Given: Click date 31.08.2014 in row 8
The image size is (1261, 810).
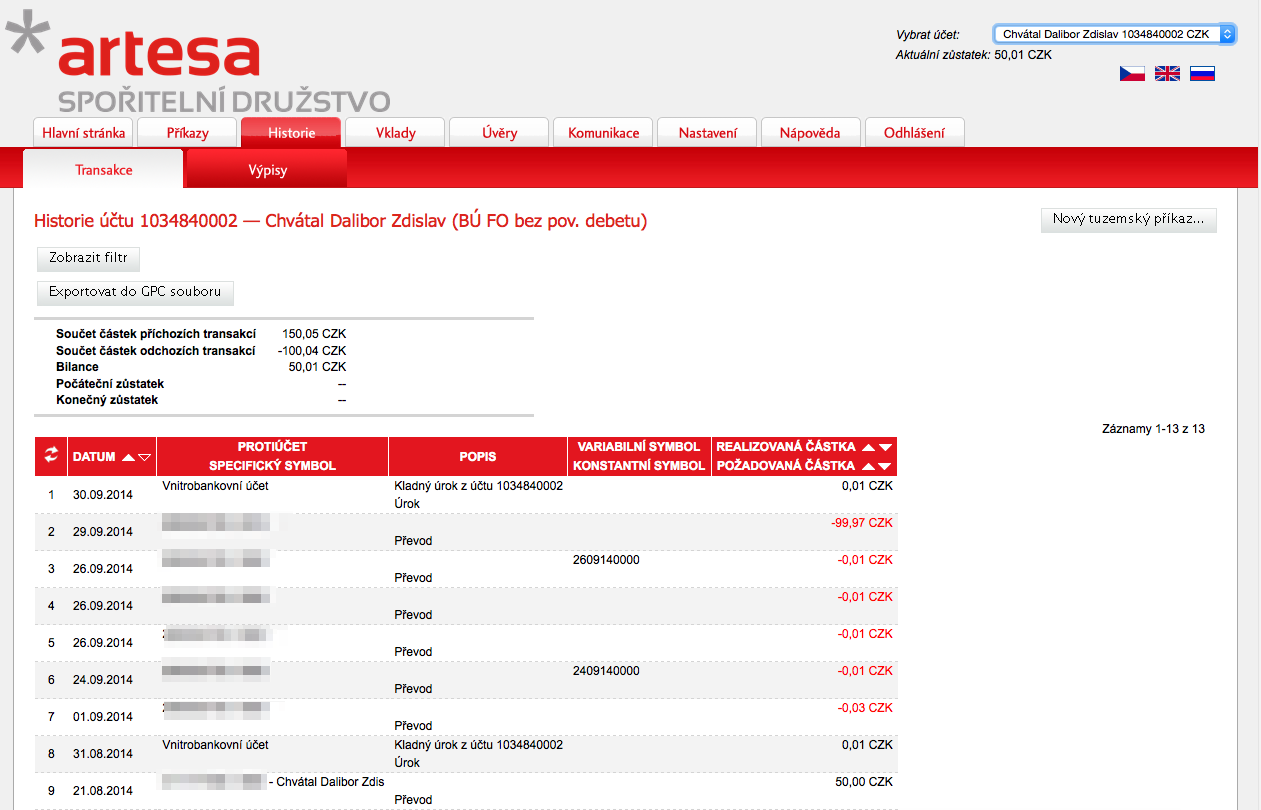Looking at the screenshot, I should click(103, 753).
